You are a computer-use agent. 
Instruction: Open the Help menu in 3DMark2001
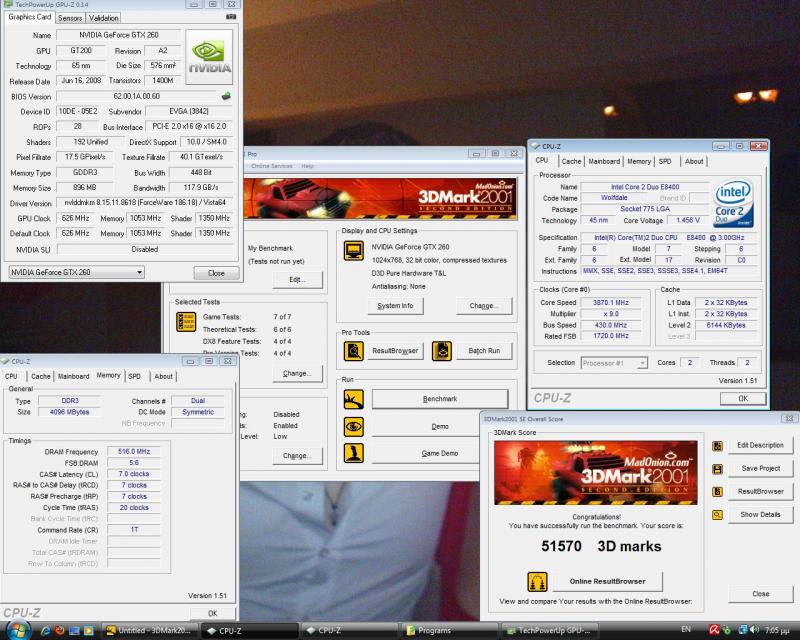(307, 166)
